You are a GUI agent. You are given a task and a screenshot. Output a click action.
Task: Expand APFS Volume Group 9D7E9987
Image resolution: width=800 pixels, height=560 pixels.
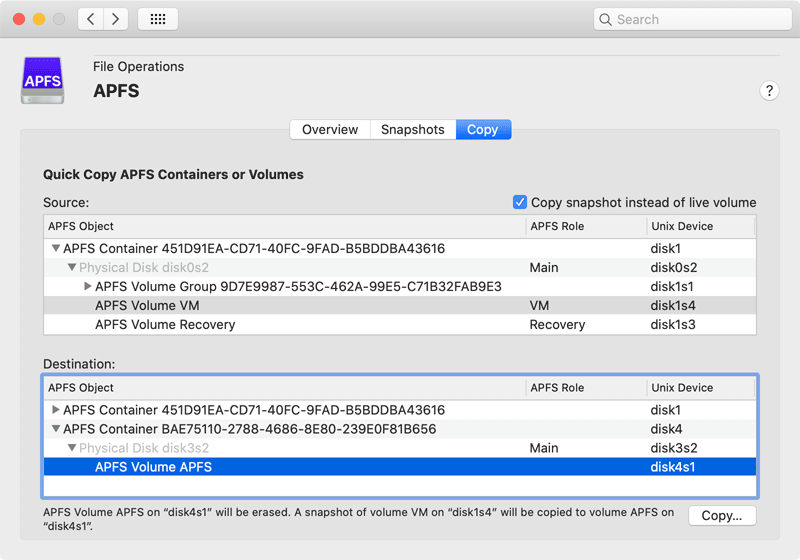coord(88,286)
